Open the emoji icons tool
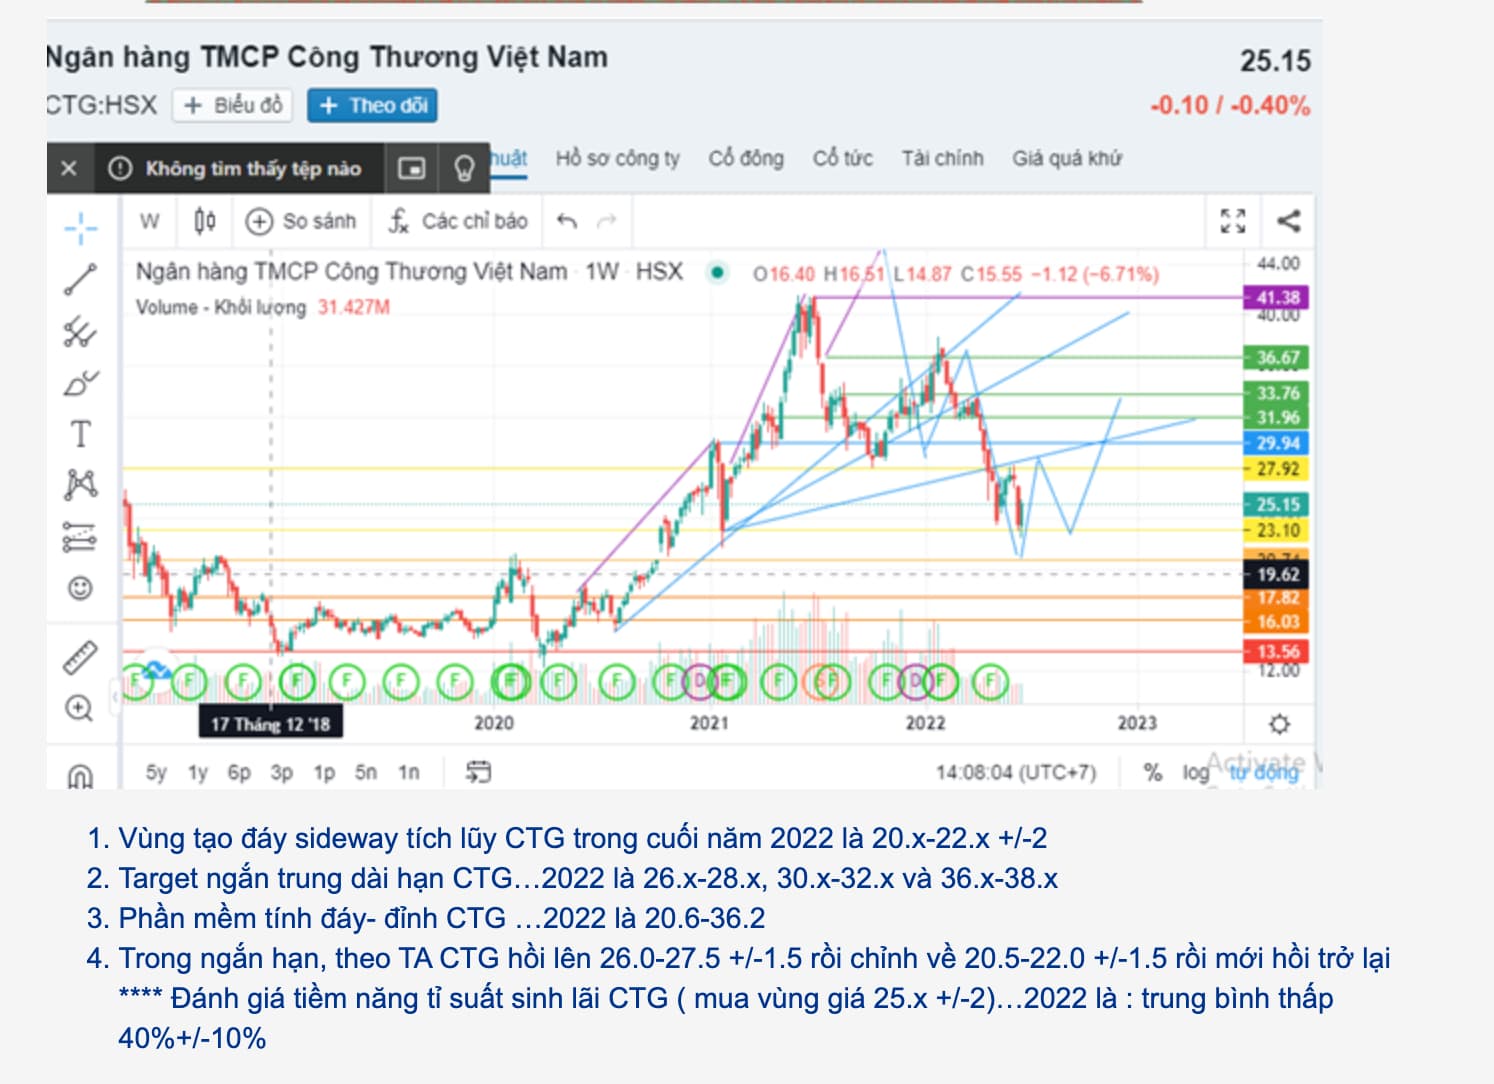This screenshot has width=1494, height=1084. coord(81,588)
